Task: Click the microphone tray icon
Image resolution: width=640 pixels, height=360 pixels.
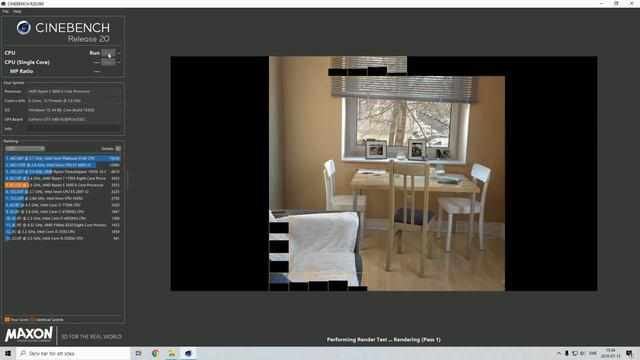Action: 567,353
